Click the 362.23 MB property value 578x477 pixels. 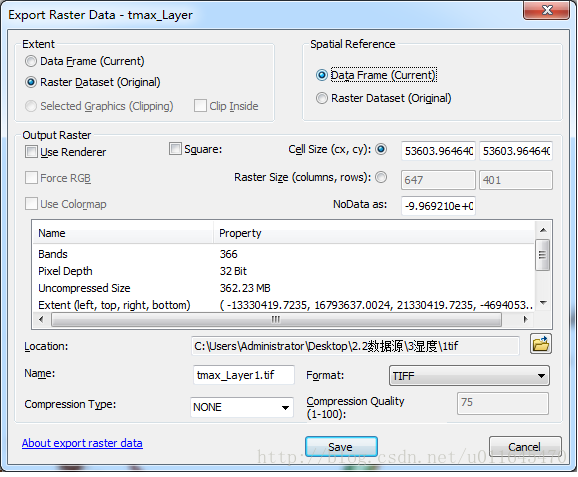pos(245,288)
